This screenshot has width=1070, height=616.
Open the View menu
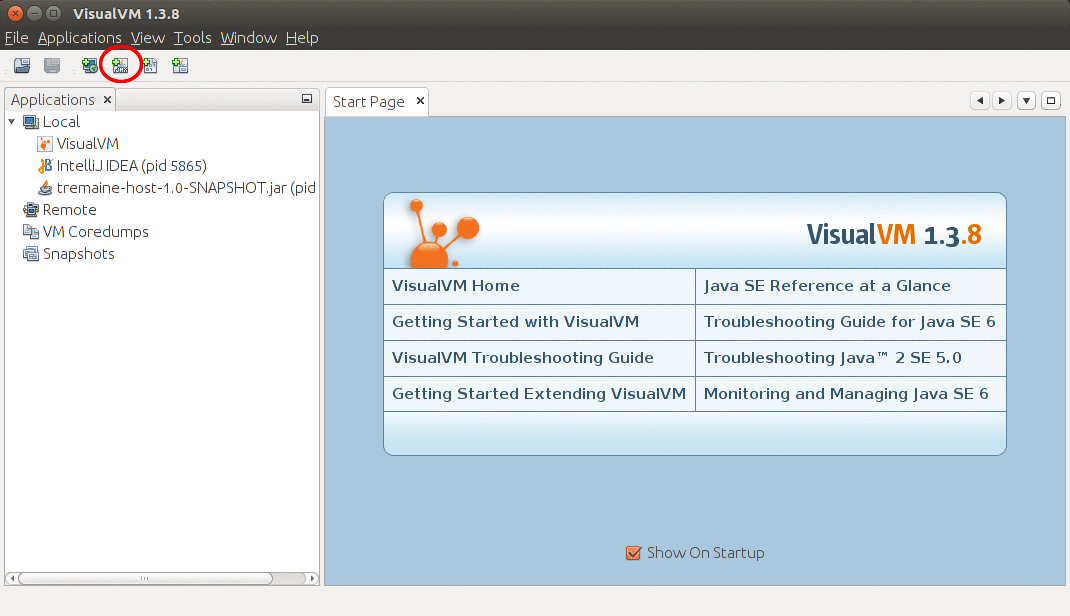[x=147, y=38]
